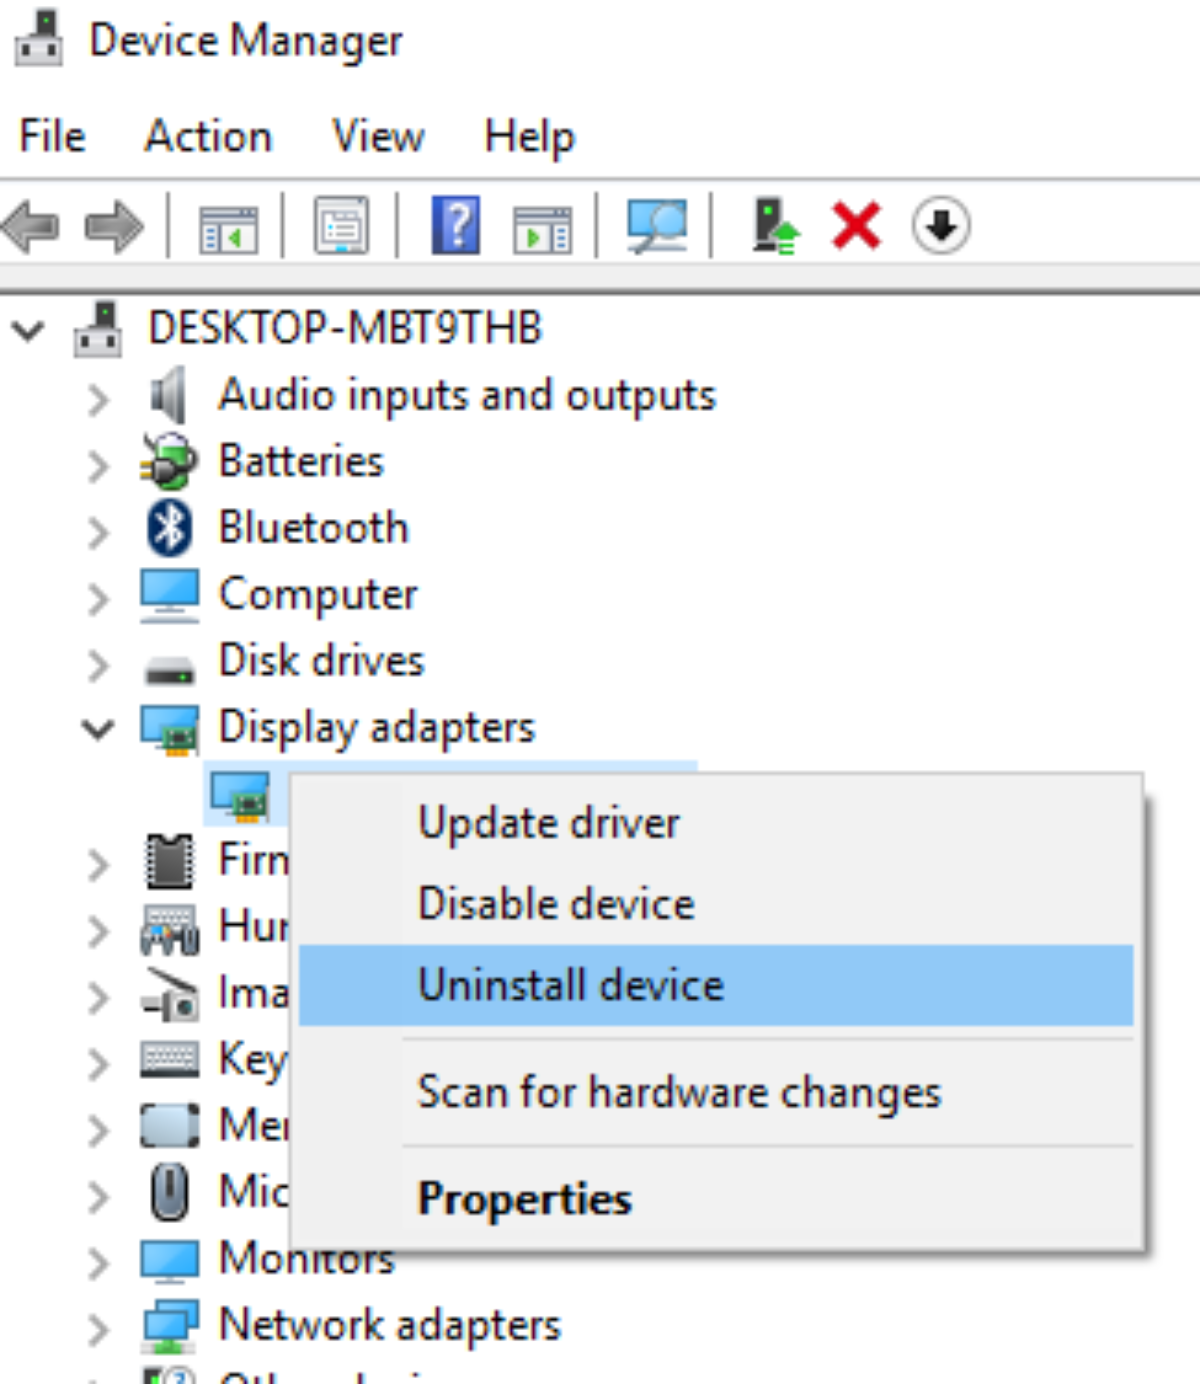
Task: Collapse the DESKTOP-MBT9THB root node
Action: 30,330
